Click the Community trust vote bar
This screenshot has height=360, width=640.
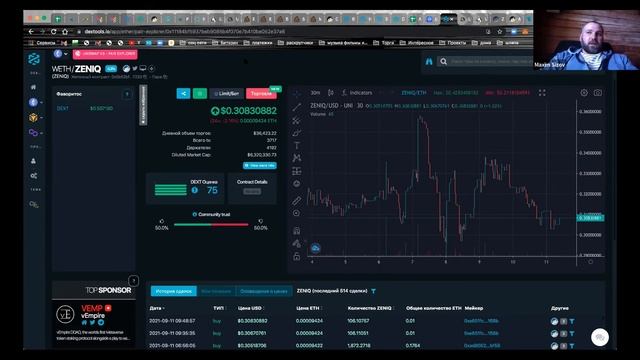211,224
